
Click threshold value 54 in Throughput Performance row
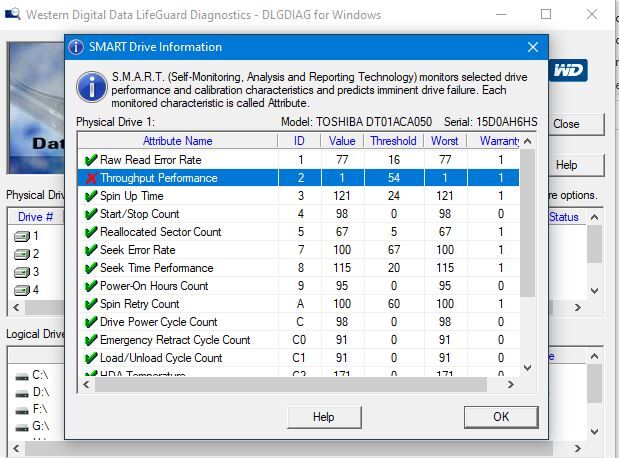coord(394,178)
